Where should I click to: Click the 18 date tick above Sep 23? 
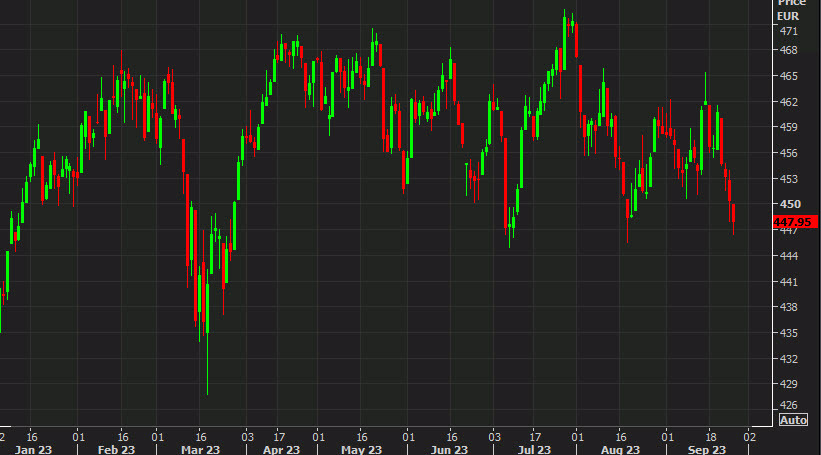pos(711,437)
